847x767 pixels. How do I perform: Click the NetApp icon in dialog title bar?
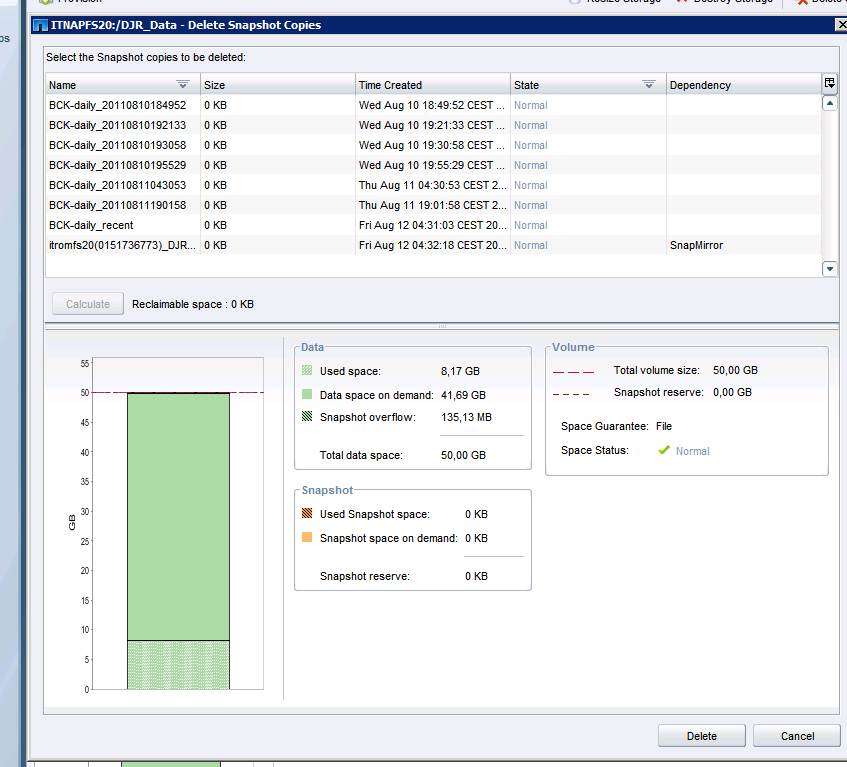[x=40, y=25]
